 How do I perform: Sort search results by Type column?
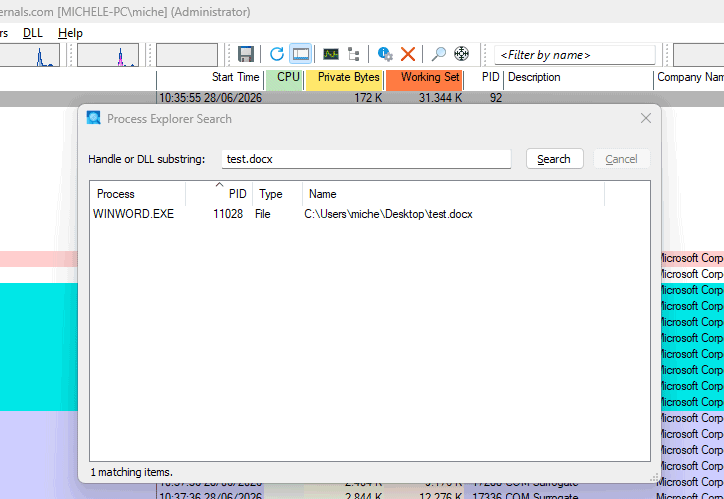tap(278, 194)
